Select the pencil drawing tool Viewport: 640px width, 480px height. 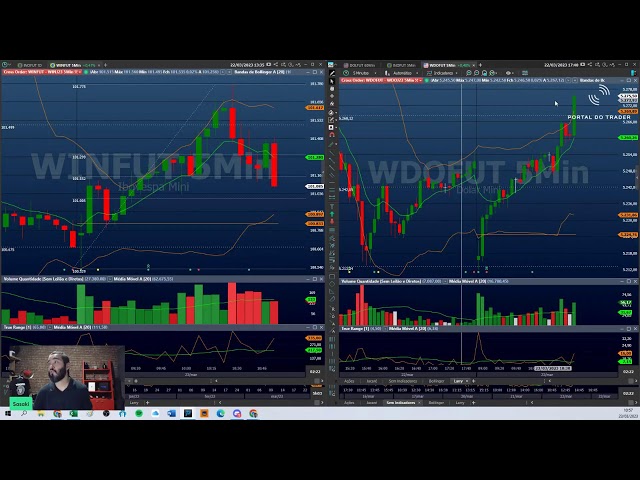[x=332, y=73]
